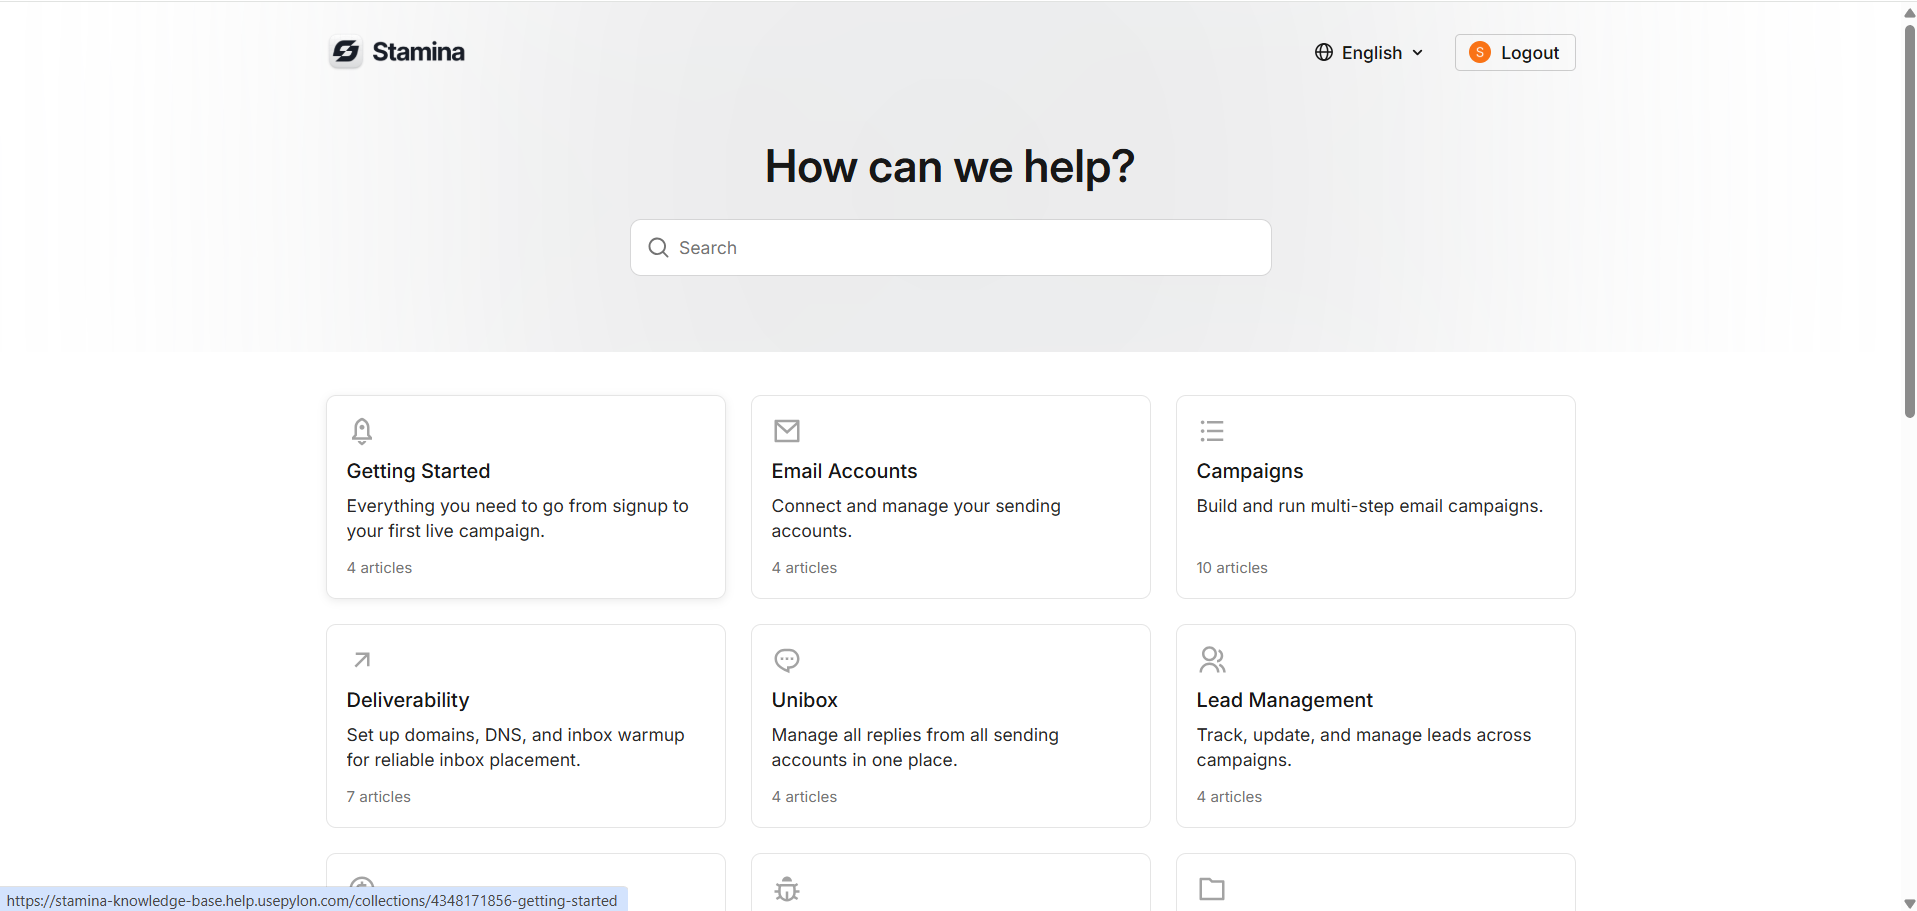
Task: Click the scrollbar up arrow
Action: tap(1909, 12)
